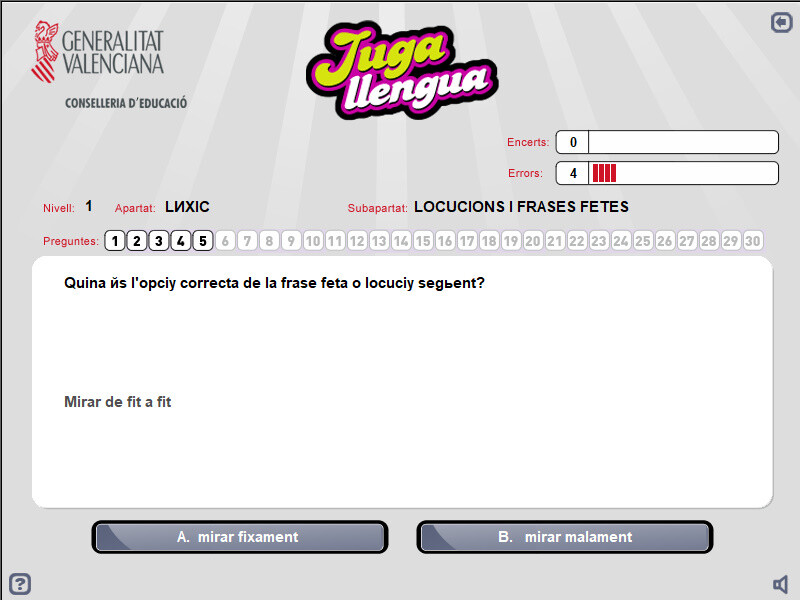Click question 30 at row end

click(x=753, y=241)
